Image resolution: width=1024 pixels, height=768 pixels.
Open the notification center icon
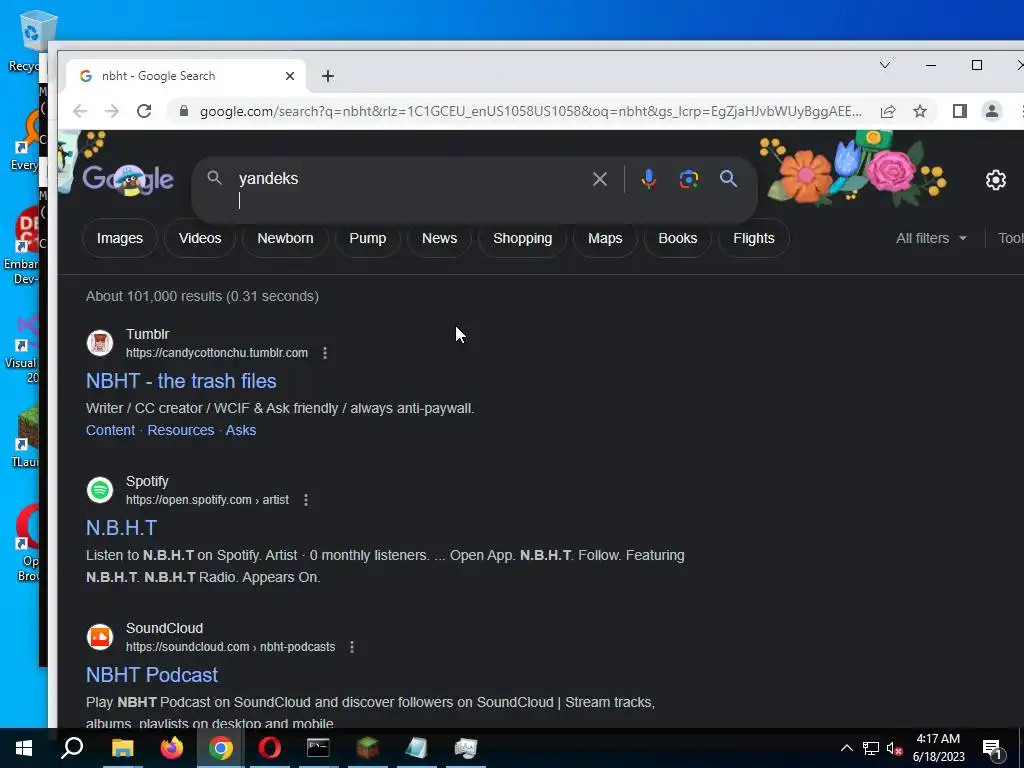[992, 750]
